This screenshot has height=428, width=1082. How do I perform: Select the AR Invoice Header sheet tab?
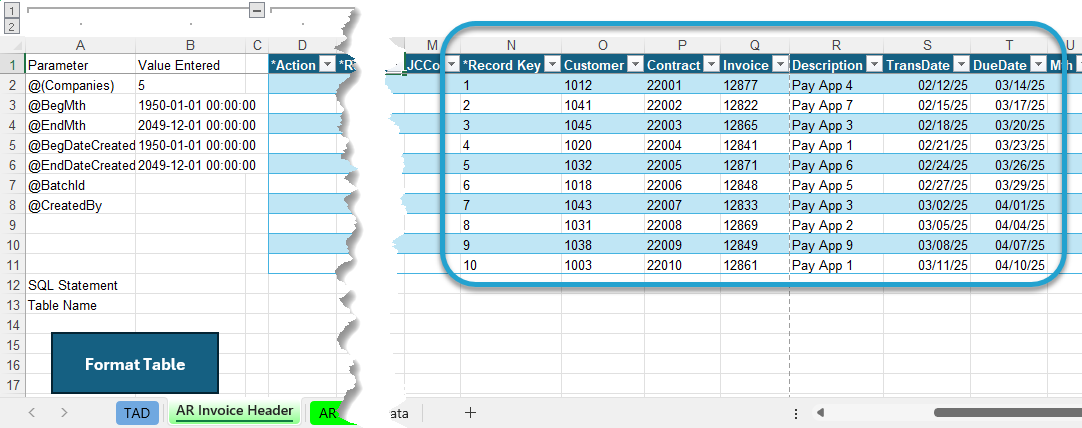coord(234,411)
